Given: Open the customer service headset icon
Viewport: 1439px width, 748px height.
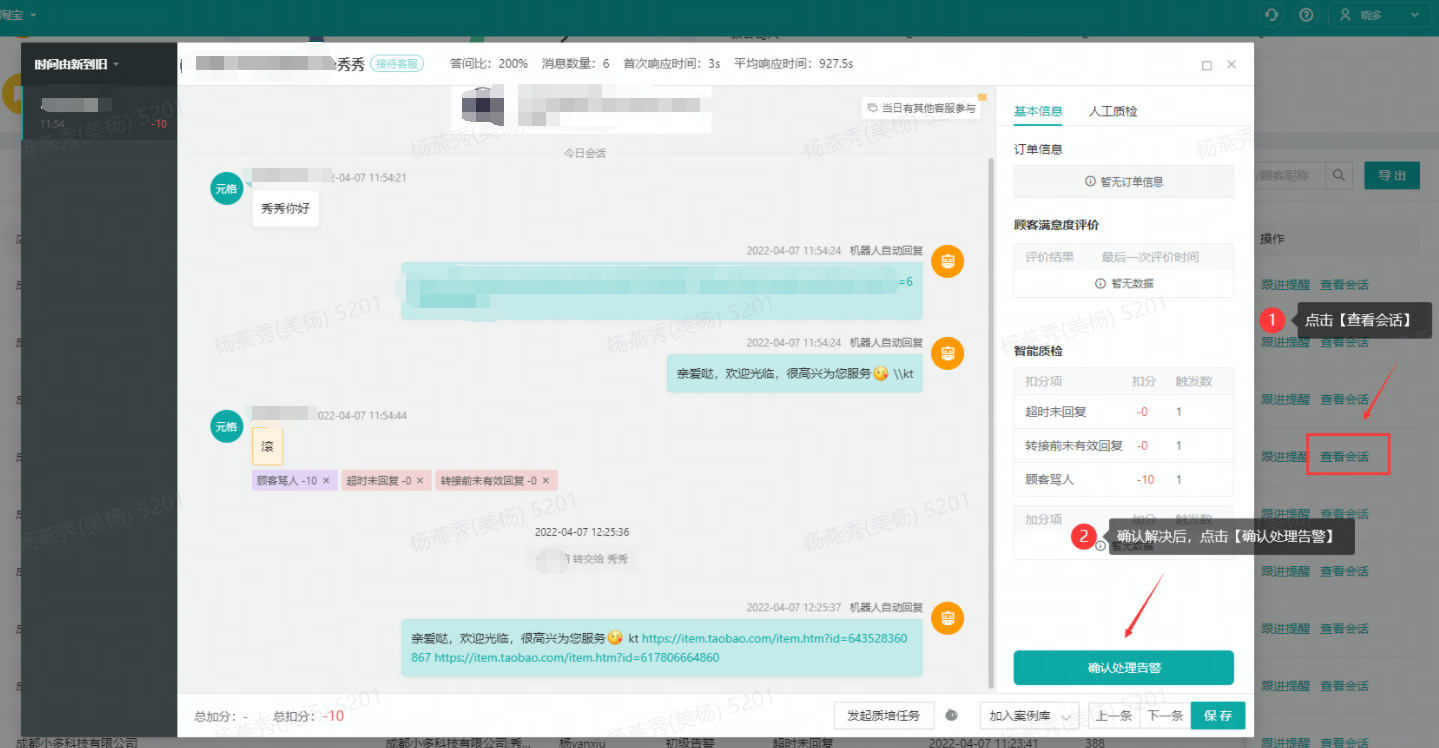Looking at the screenshot, I should pos(1272,15).
